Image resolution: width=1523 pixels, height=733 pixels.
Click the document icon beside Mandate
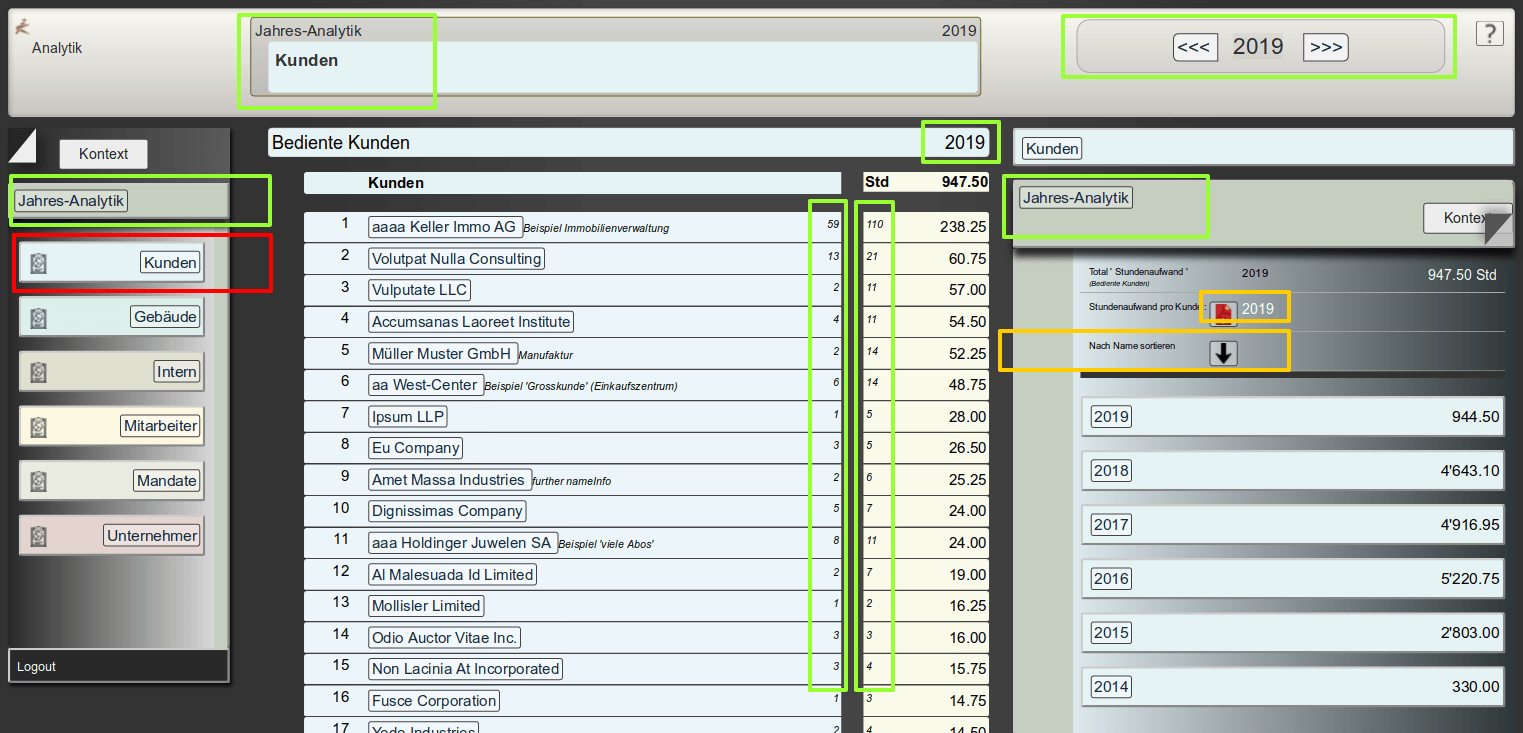(38, 481)
